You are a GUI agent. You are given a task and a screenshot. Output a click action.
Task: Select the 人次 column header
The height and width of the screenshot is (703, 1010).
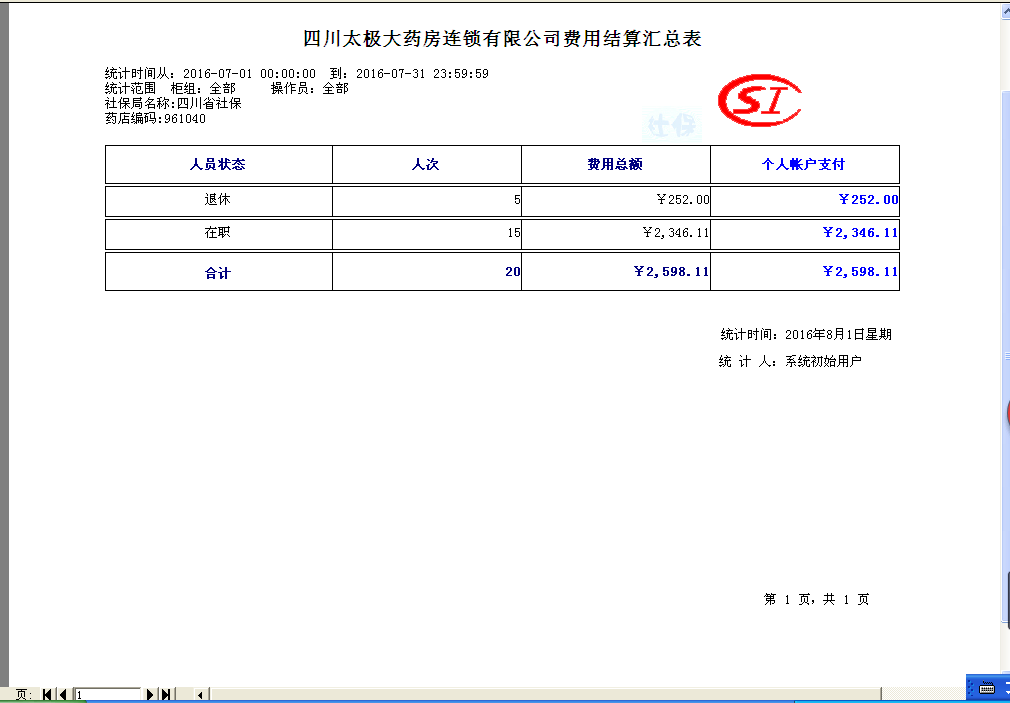(x=425, y=164)
